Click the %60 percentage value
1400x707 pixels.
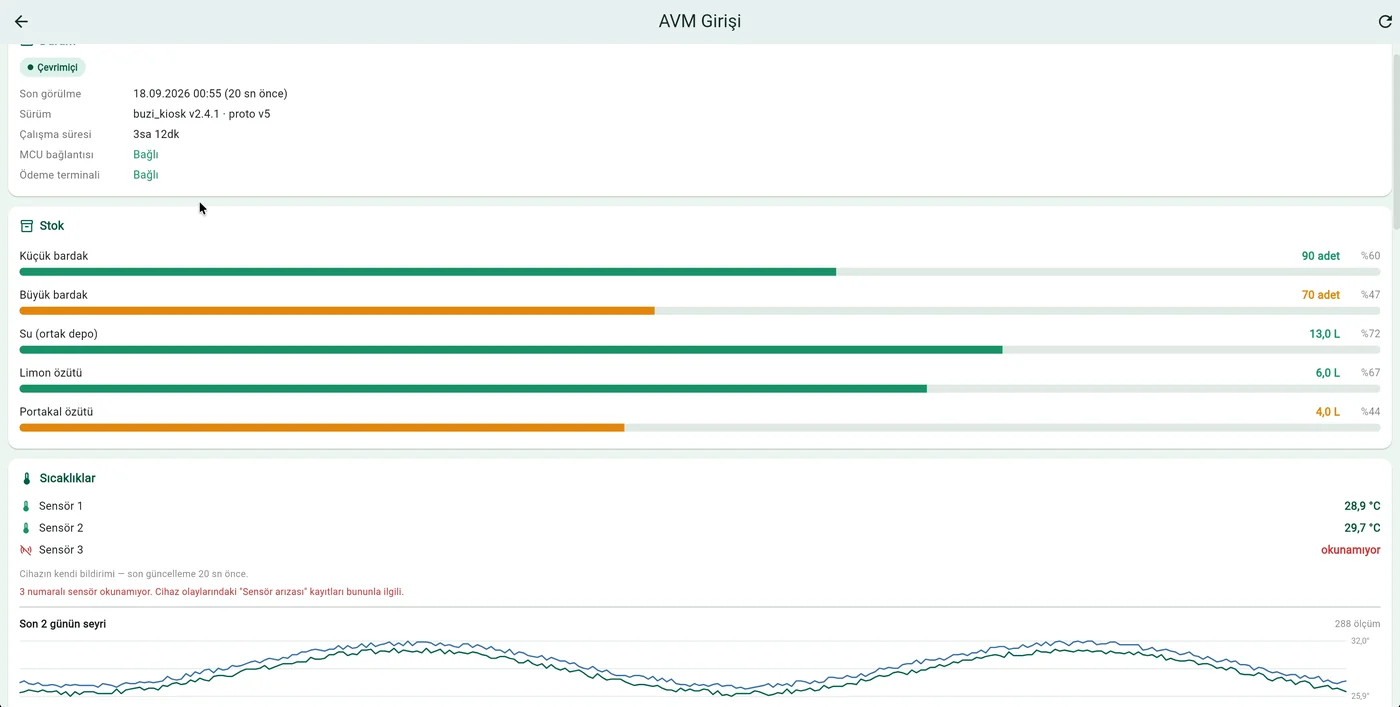(1370, 256)
